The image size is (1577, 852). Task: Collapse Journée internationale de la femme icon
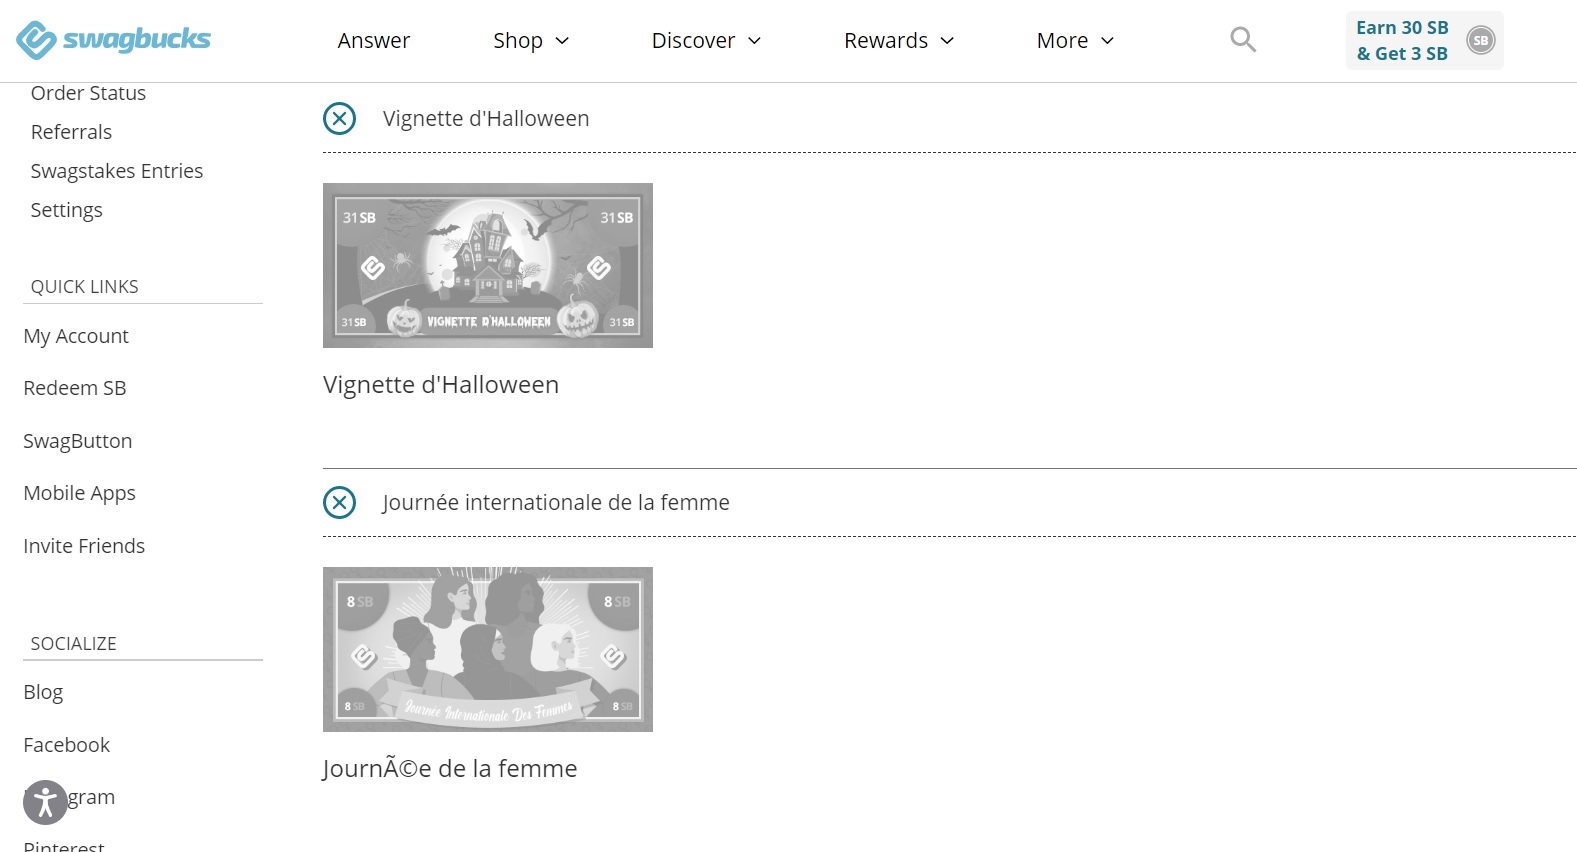(x=340, y=503)
